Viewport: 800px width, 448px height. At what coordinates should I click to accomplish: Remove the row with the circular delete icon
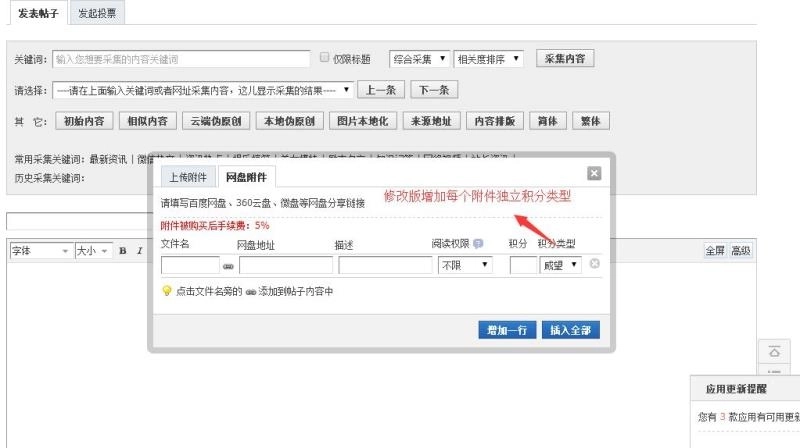tap(594, 264)
